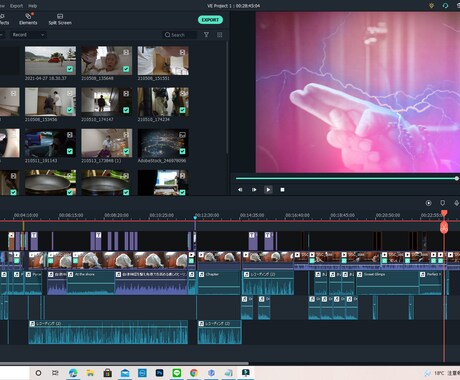The width and height of the screenshot is (460, 380).
Task: Open Photoshop from the taskbar
Action: (x=159, y=373)
